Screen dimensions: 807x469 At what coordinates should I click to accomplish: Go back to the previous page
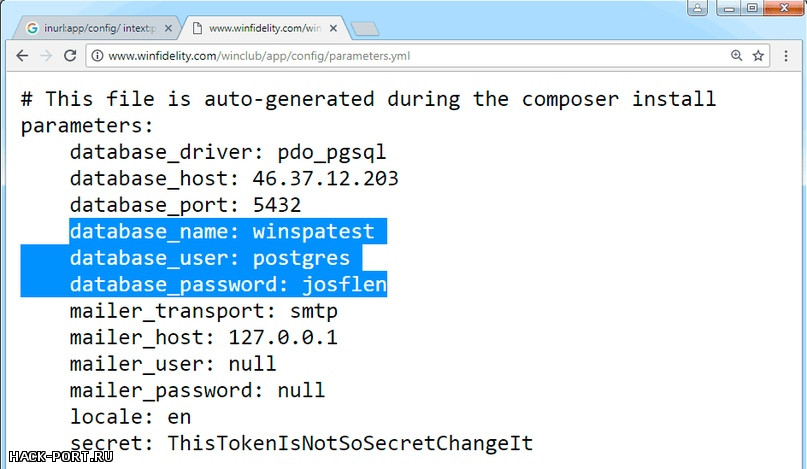coord(22,56)
